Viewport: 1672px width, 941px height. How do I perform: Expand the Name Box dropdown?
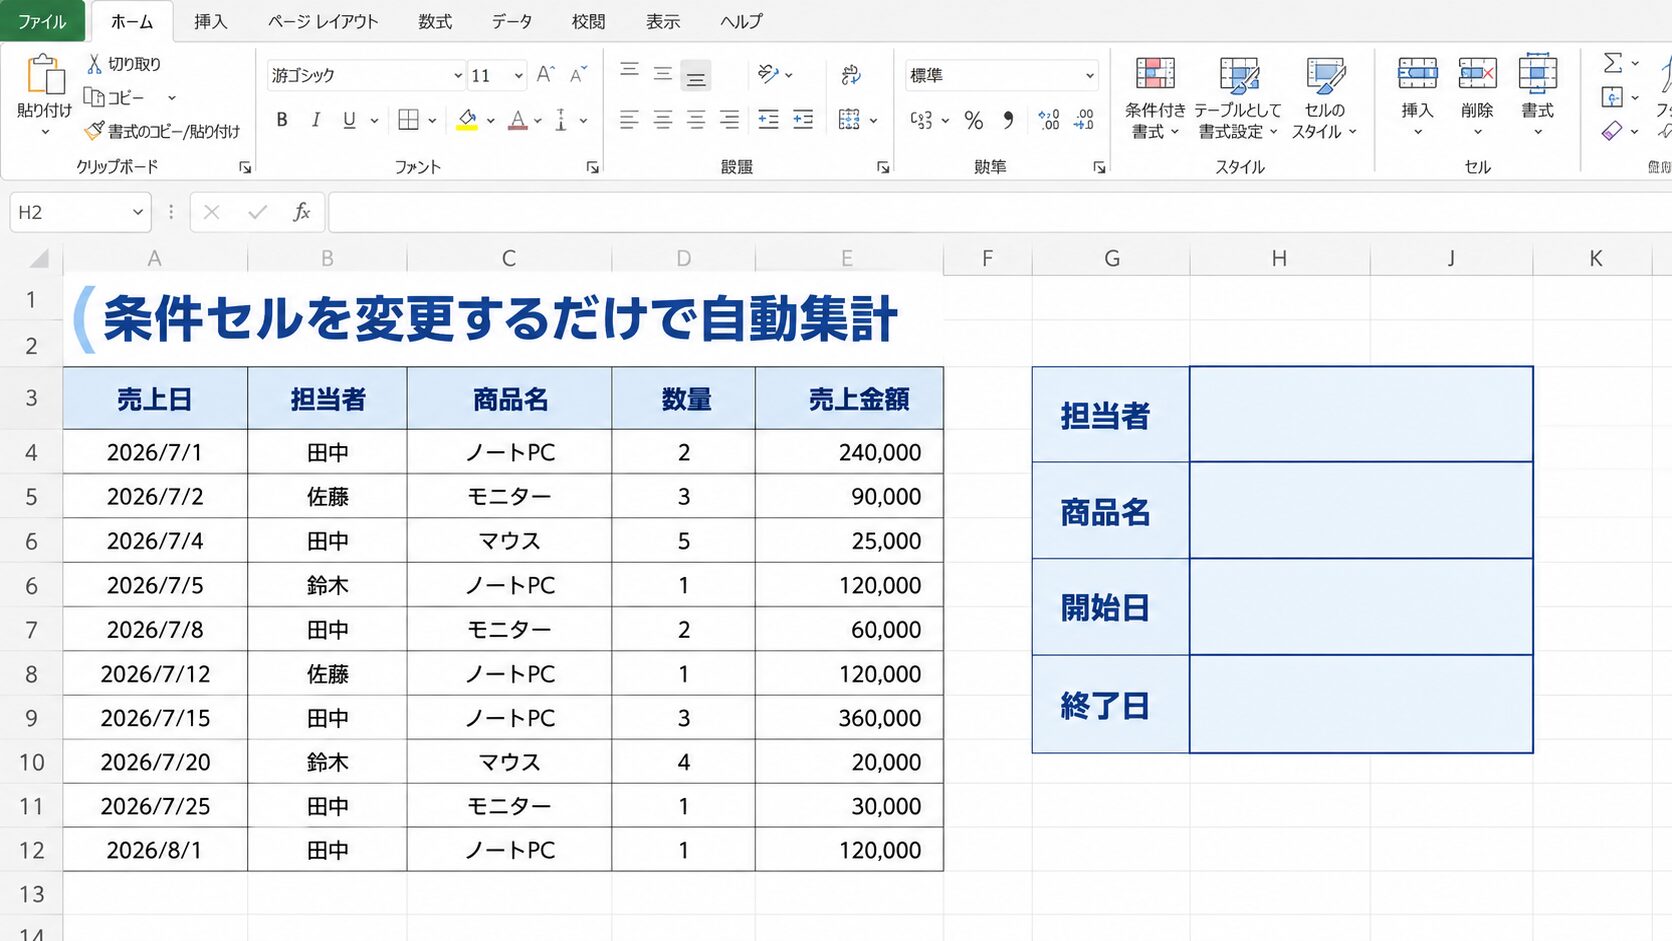point(138,212)
